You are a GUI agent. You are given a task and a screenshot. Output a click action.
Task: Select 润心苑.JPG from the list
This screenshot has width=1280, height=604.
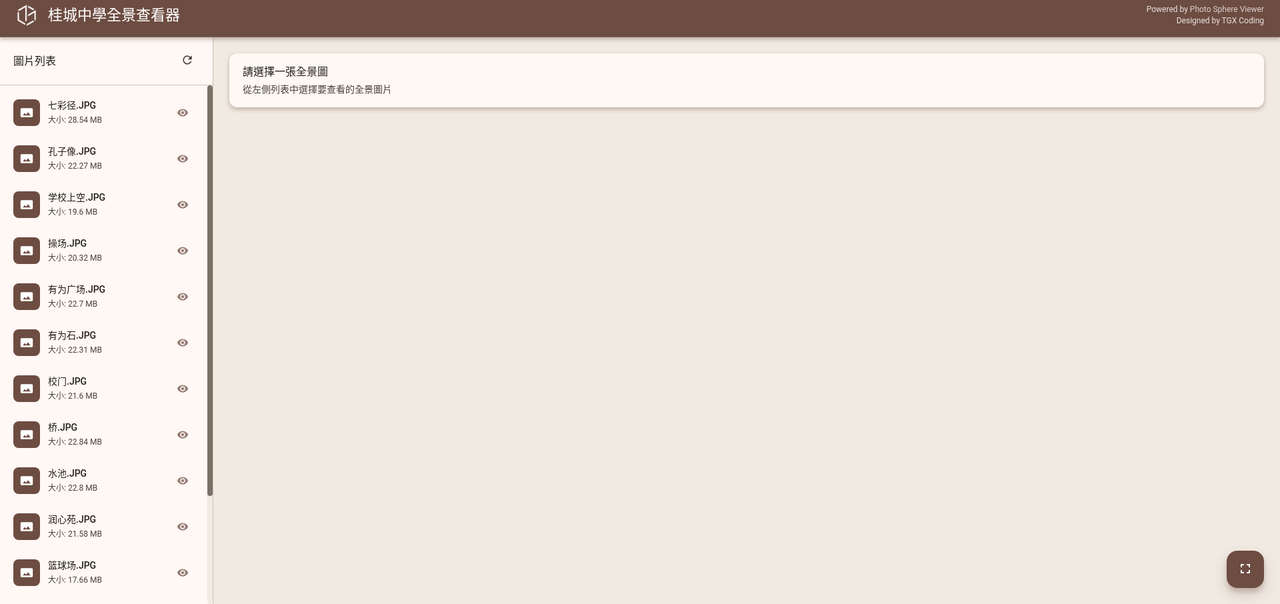pos(103,526)
